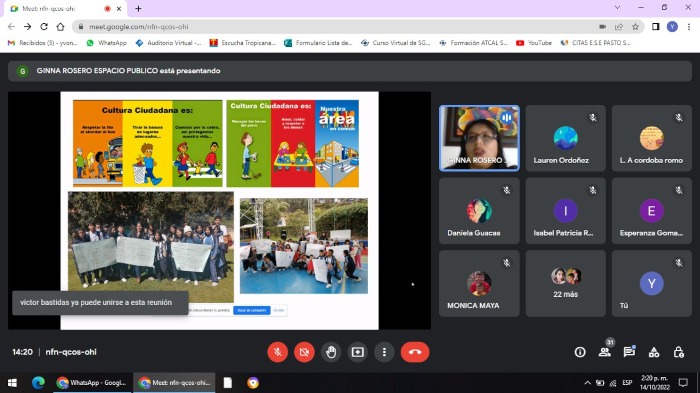The height and width of the screenshot is (393, 700).
Task: Open more options three-dot menu
Action: (384, 352)
